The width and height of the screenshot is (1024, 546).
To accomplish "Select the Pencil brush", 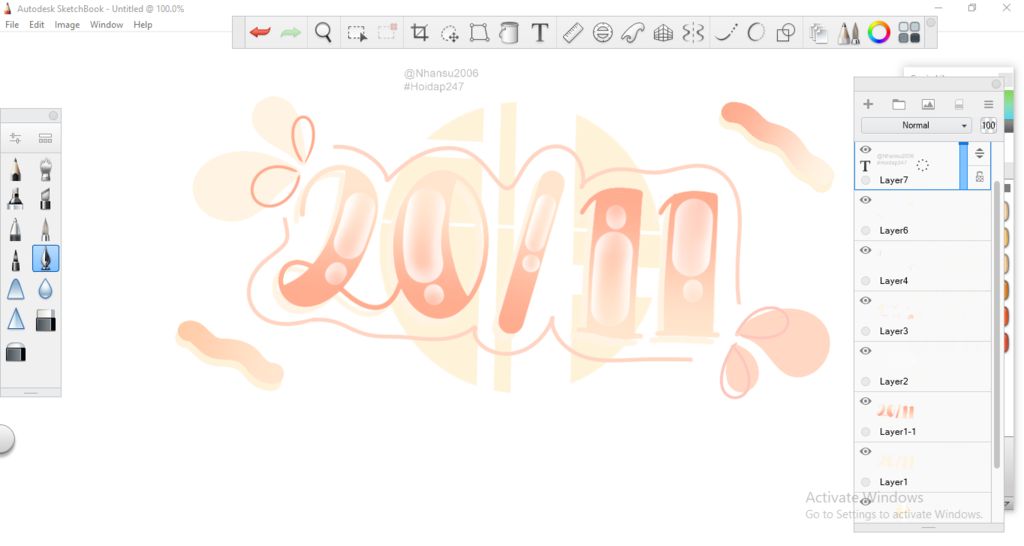I will [16, 169].
